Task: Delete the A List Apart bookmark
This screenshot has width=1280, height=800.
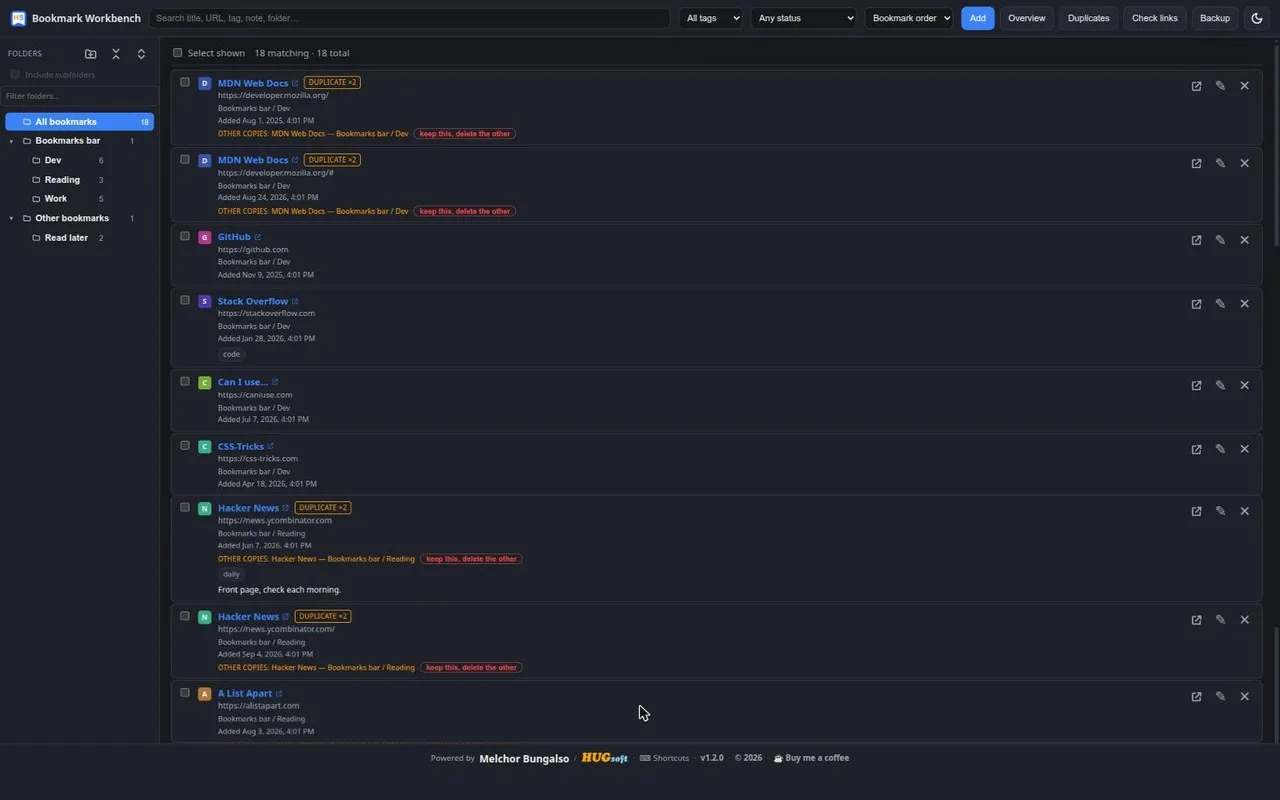Action: tap(1244, 696)
